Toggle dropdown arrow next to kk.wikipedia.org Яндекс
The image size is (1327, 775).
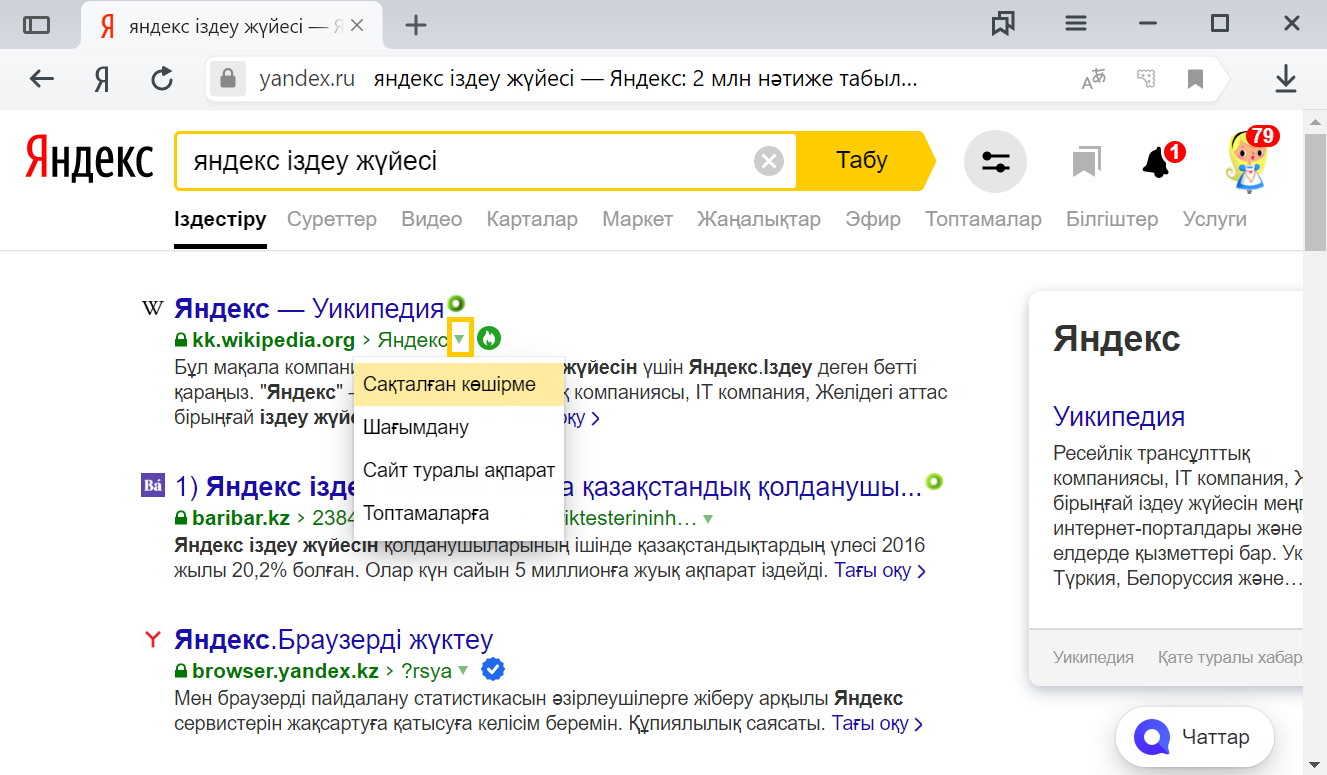point(459,339)
